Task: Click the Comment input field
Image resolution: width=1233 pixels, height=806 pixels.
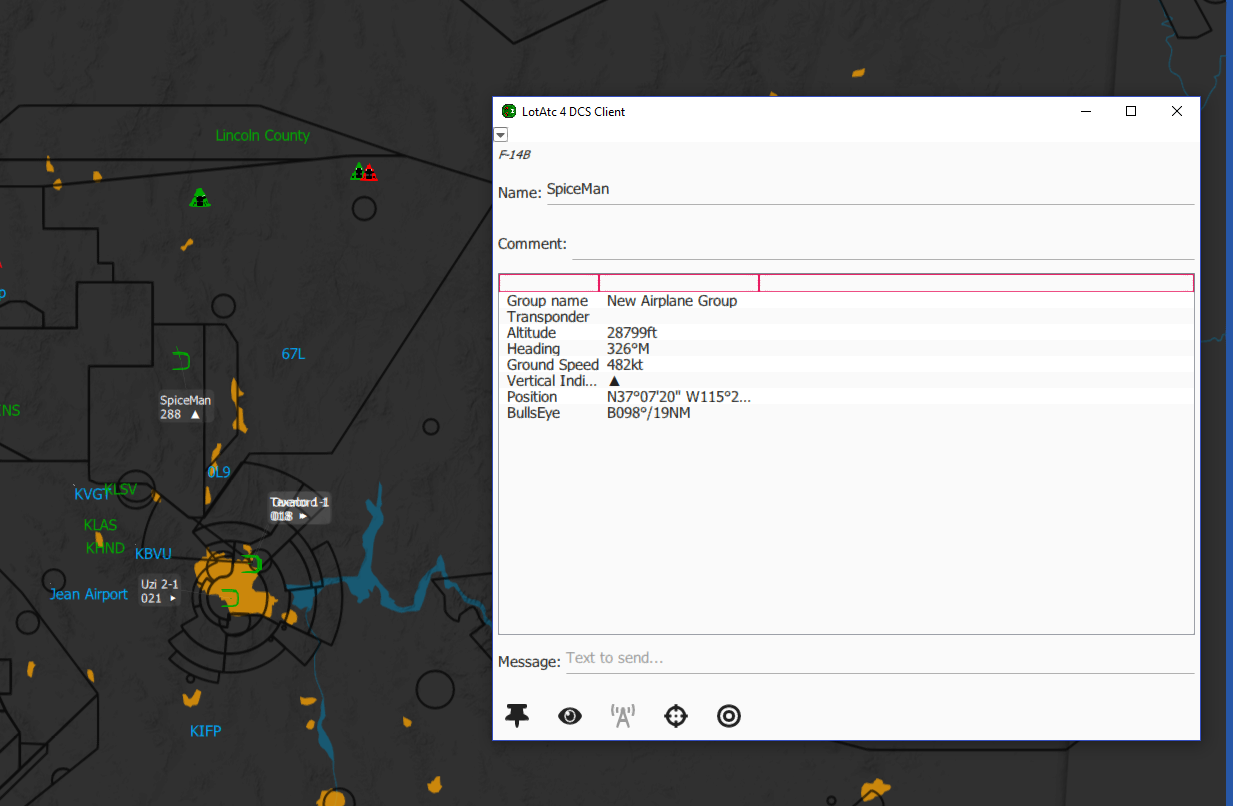Action: (x=883, y=244)
